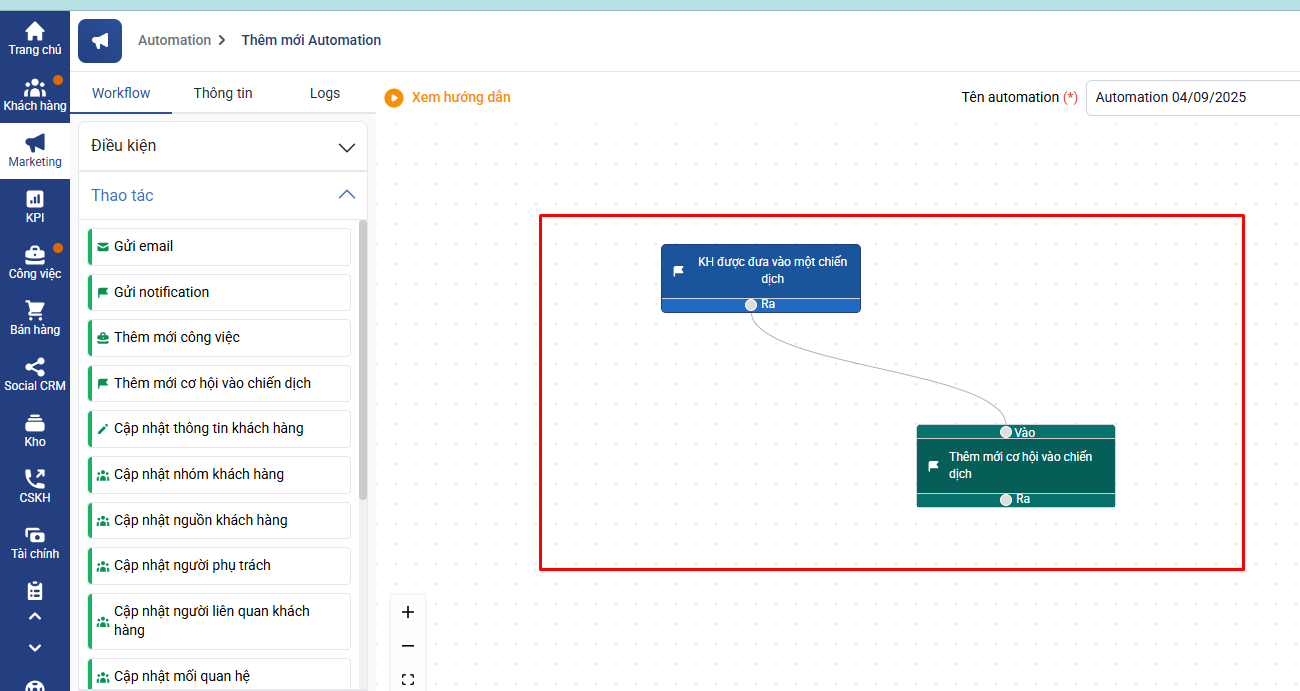Screen dimensions: 1300x691
Task: Open Social CRM share icon
Action: coord(35,374)
